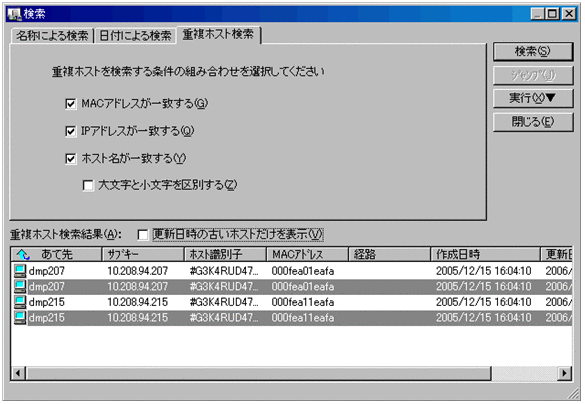The image size is (585, 404).
Task: Click 10.208.94.207 in the unhighlighted row
Action: pyautogui.click(x=138, y=271)
